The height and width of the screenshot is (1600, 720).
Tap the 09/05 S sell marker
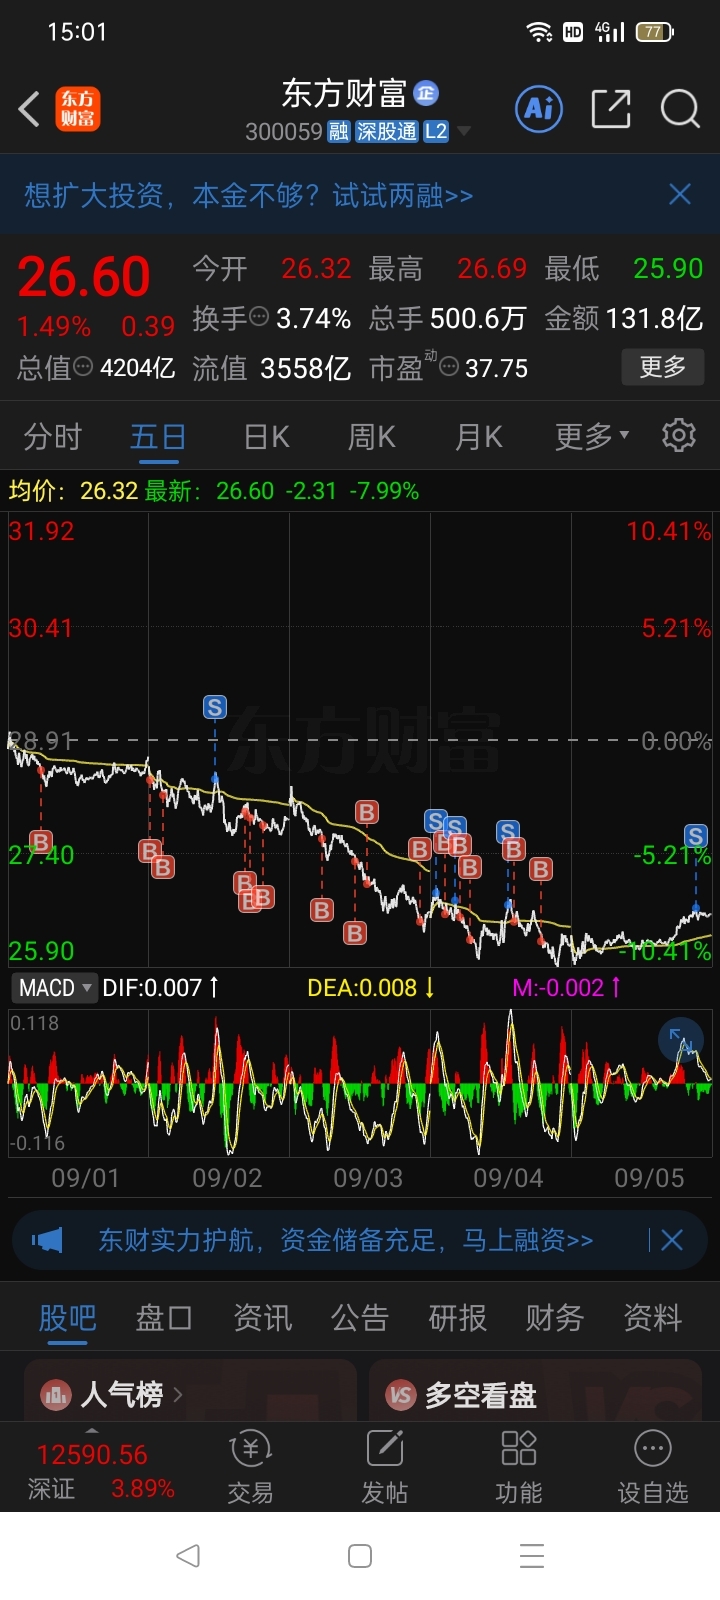(x=696, y=836)
